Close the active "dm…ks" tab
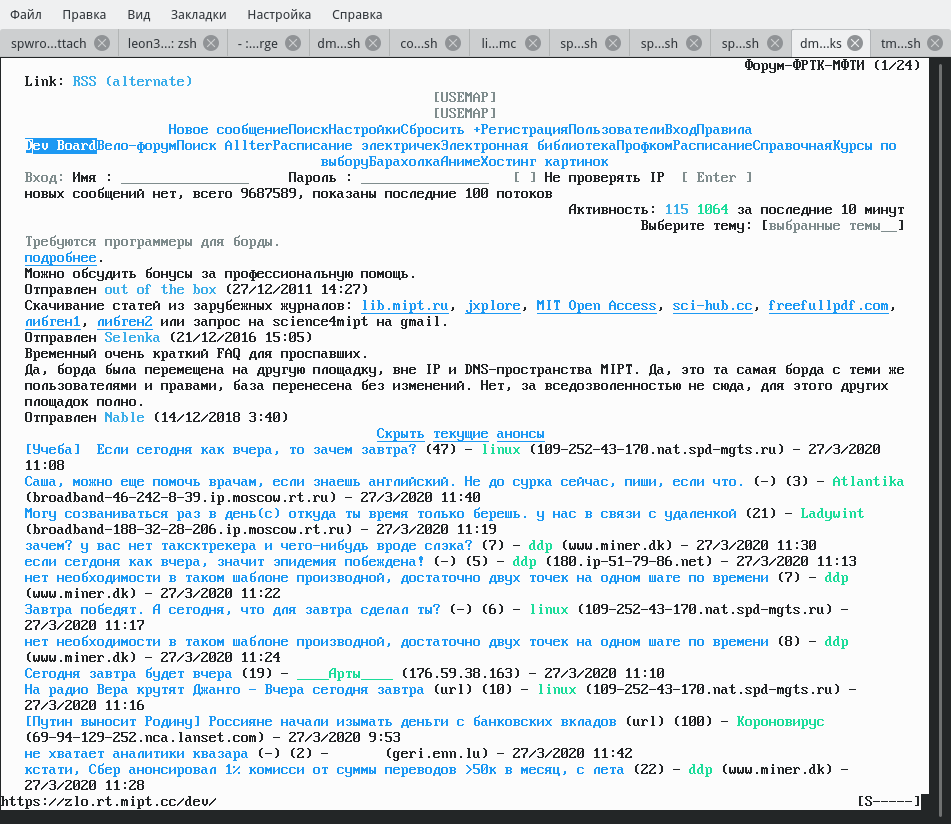The width and height of the screenshot is (951, 824). pyautogui.click(x=855, y=43)
